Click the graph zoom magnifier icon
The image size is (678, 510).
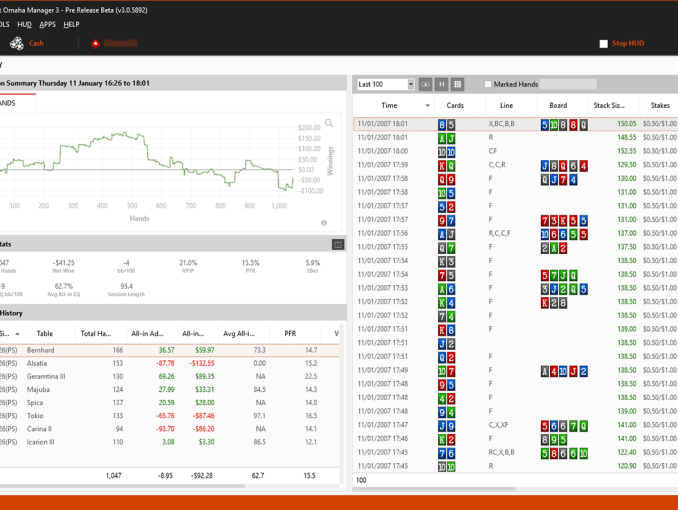[x=329, y=124]
